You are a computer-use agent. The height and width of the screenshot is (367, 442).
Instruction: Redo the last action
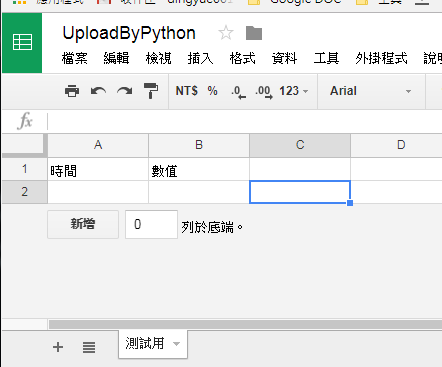(125, 91)
